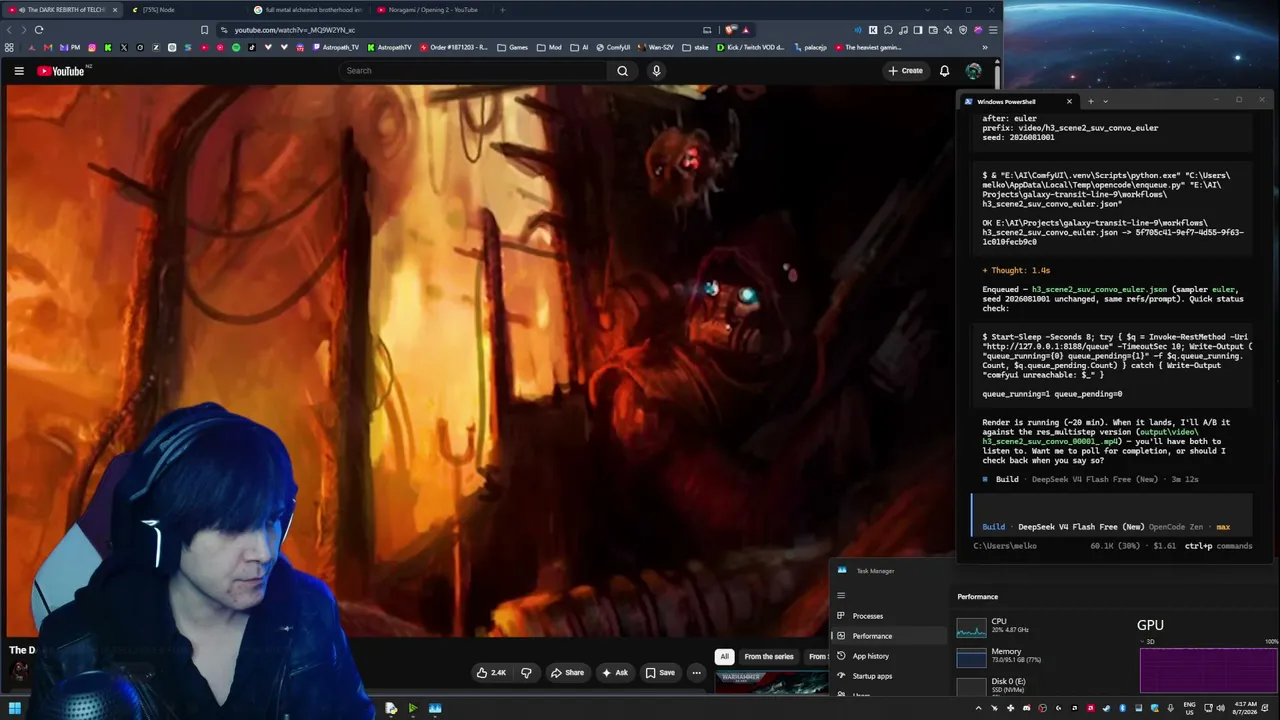Open the Games bookmarks folder

(512, 47)
